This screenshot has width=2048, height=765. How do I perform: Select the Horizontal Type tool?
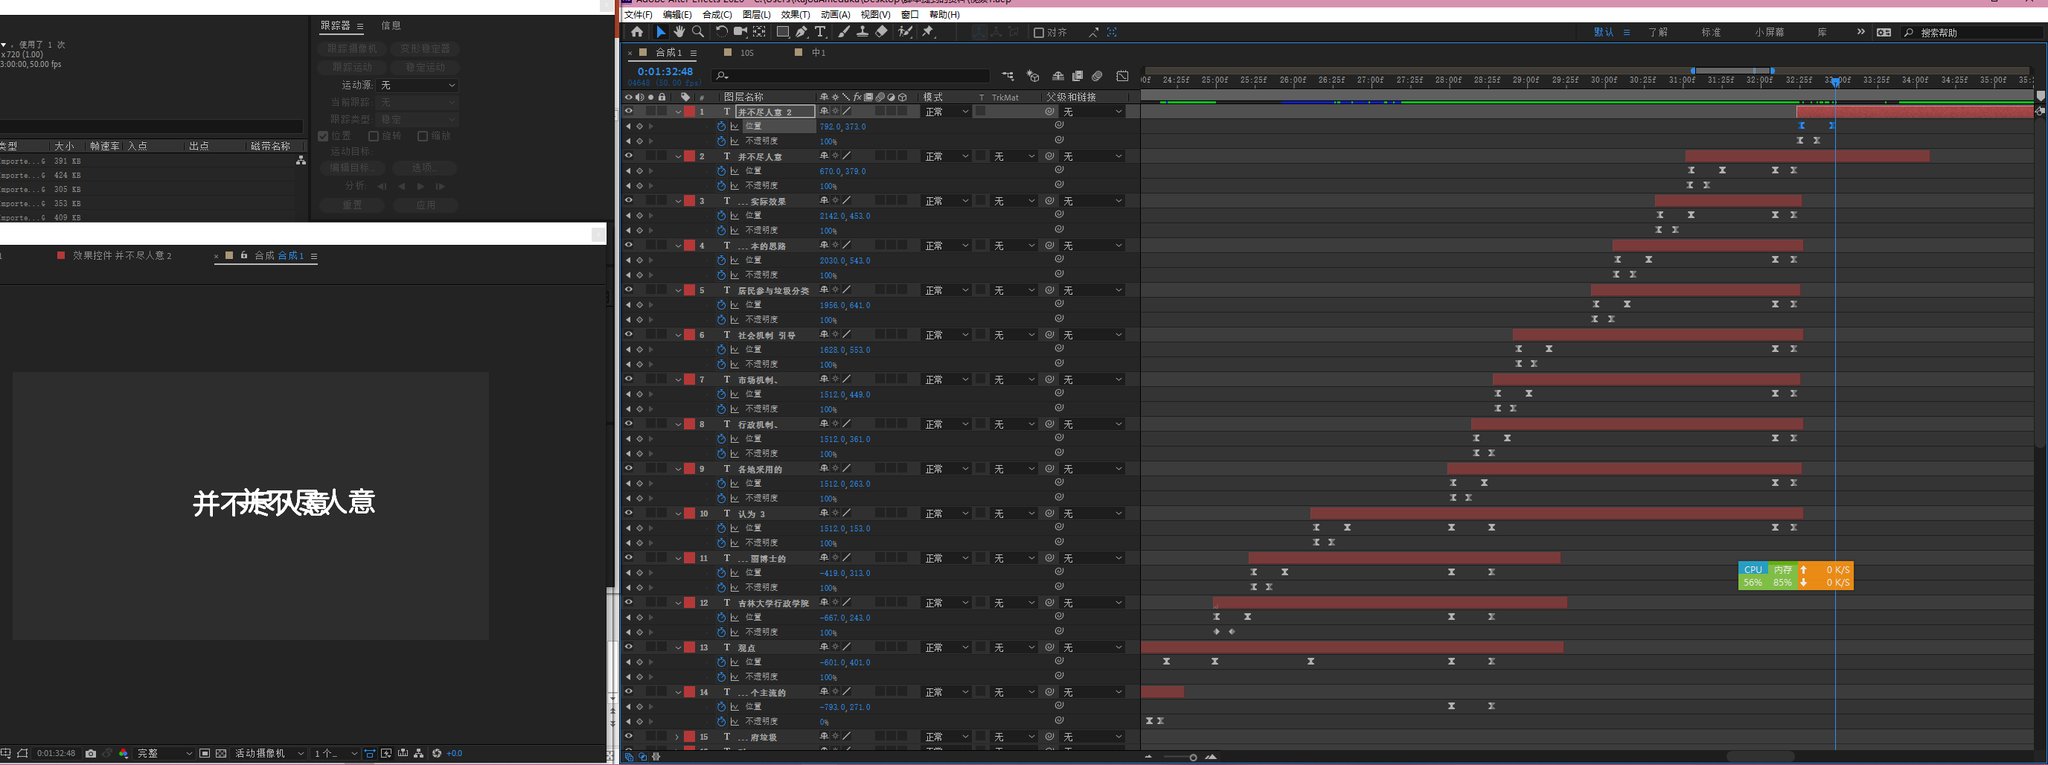click(x=820, y=32)
